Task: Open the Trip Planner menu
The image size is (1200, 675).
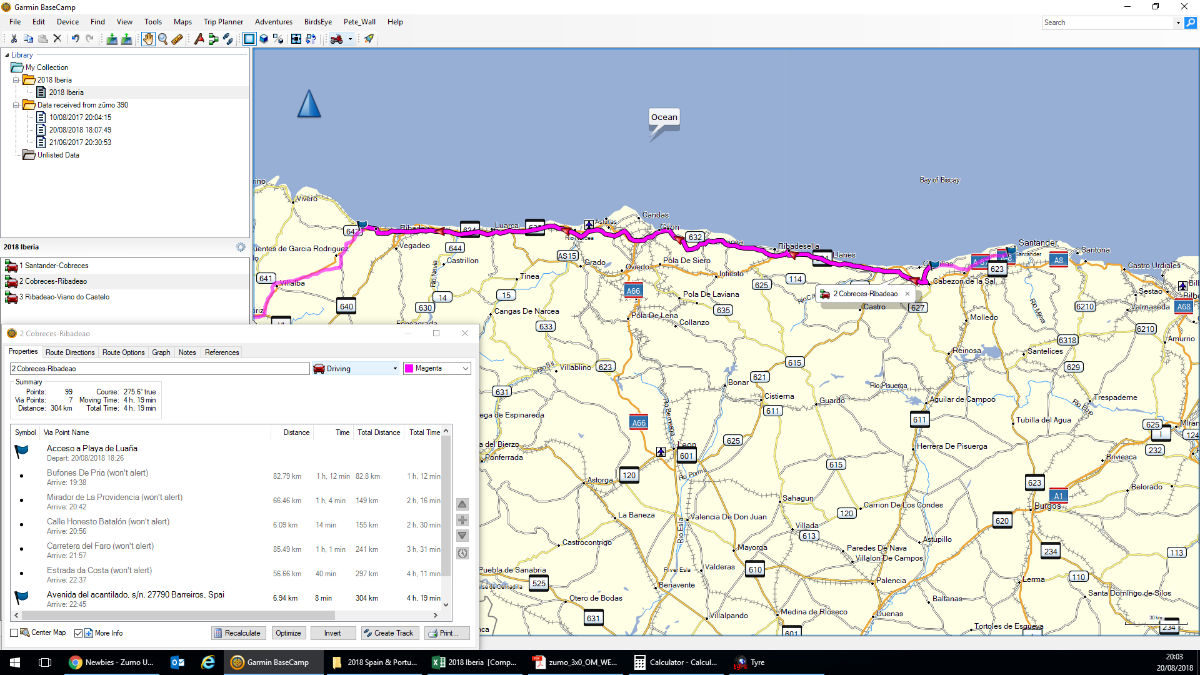Action: tap(222, 21)
